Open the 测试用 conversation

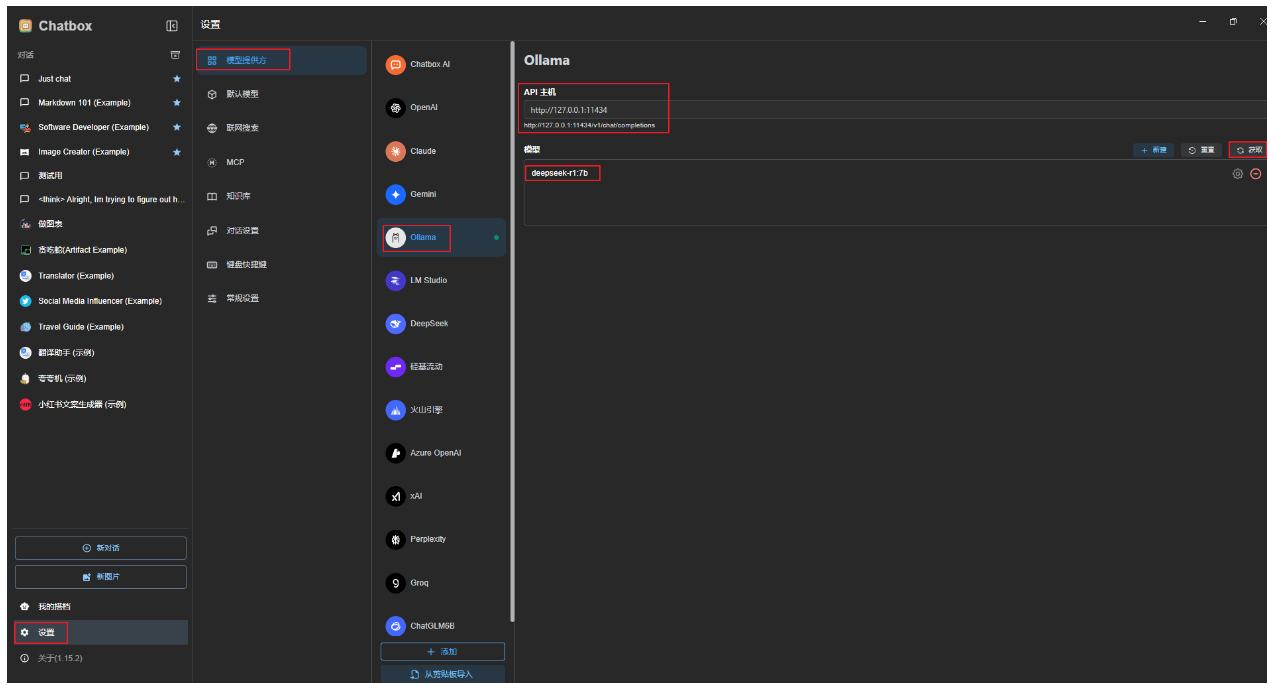coord(100,175)
